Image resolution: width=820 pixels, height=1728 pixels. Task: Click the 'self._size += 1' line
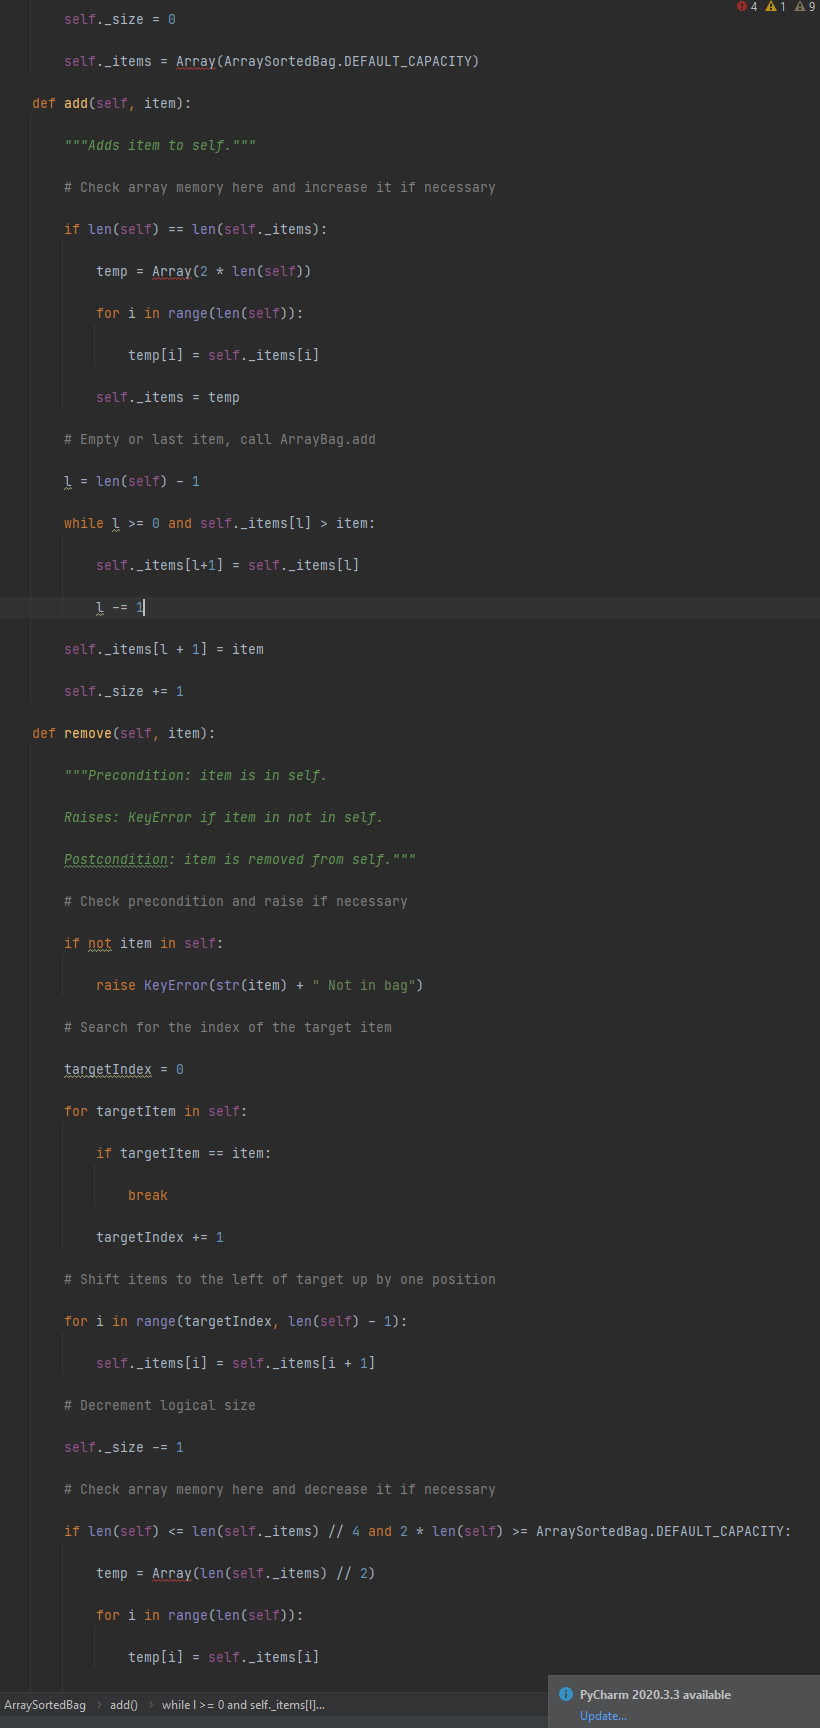coord(124,691)
